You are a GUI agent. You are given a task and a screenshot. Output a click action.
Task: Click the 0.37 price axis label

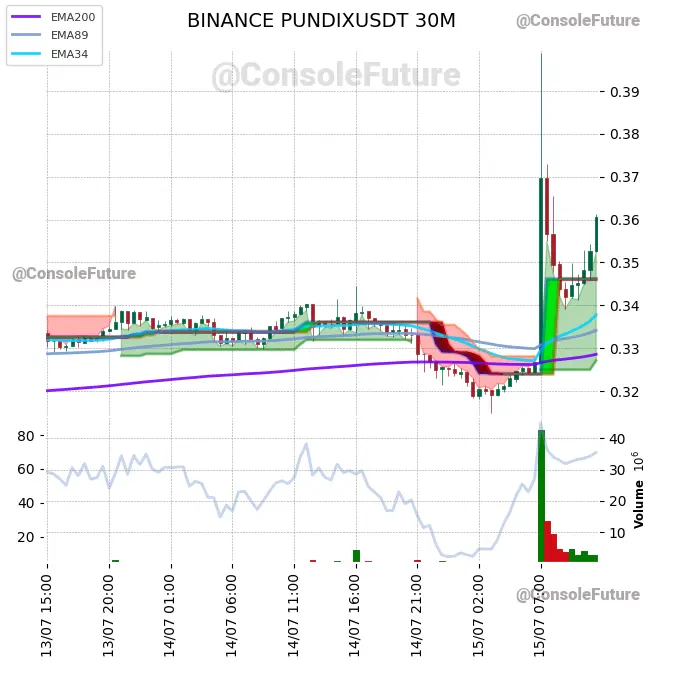coord(624,177)
